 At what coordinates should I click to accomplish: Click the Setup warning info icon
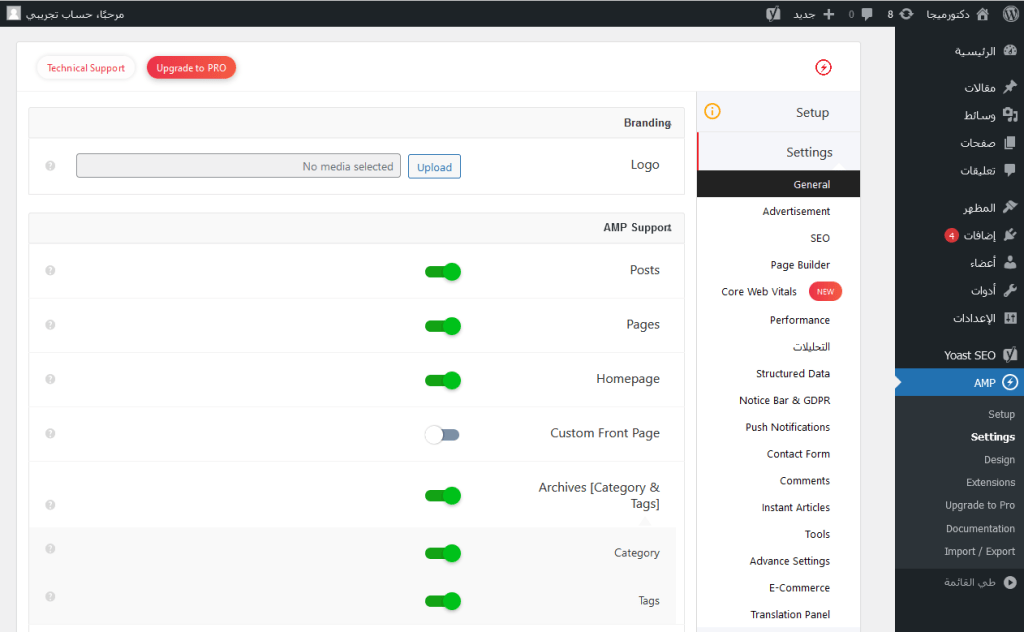point(712,112)
